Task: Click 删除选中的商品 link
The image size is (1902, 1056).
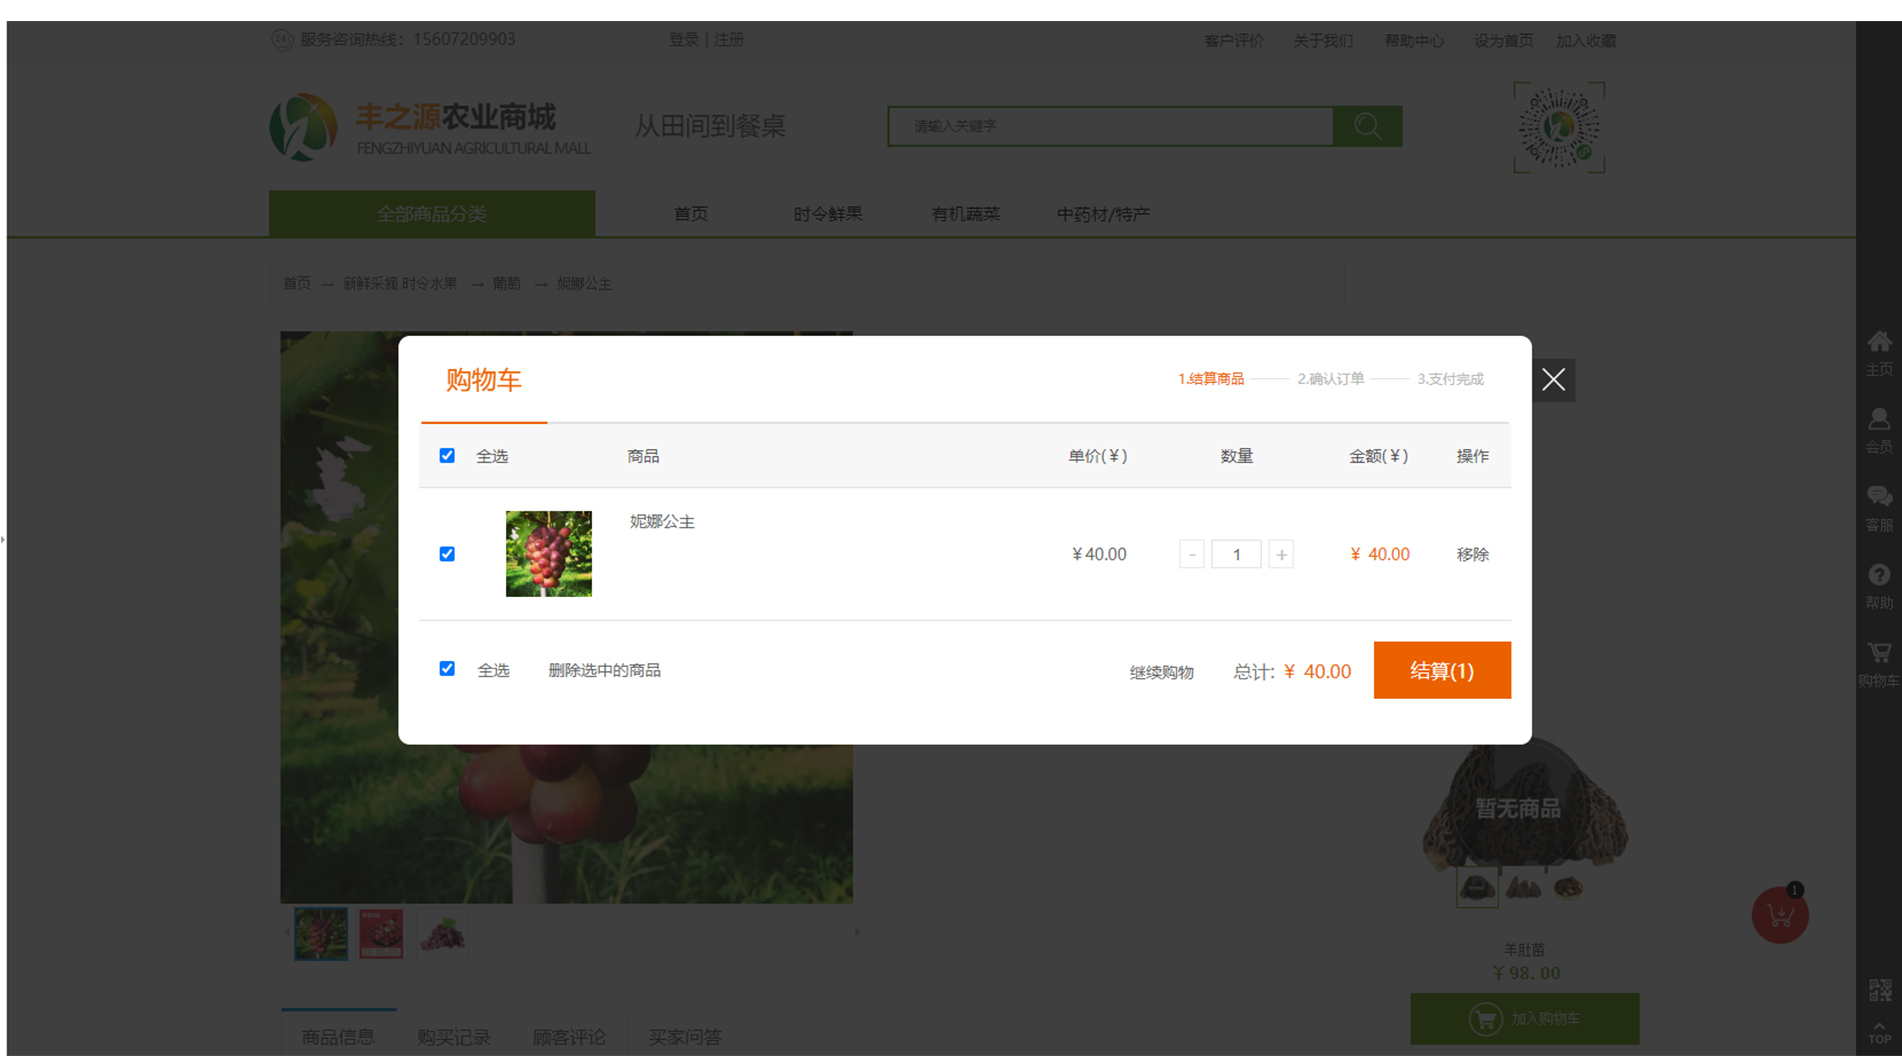Action: [x=604, y=670]
